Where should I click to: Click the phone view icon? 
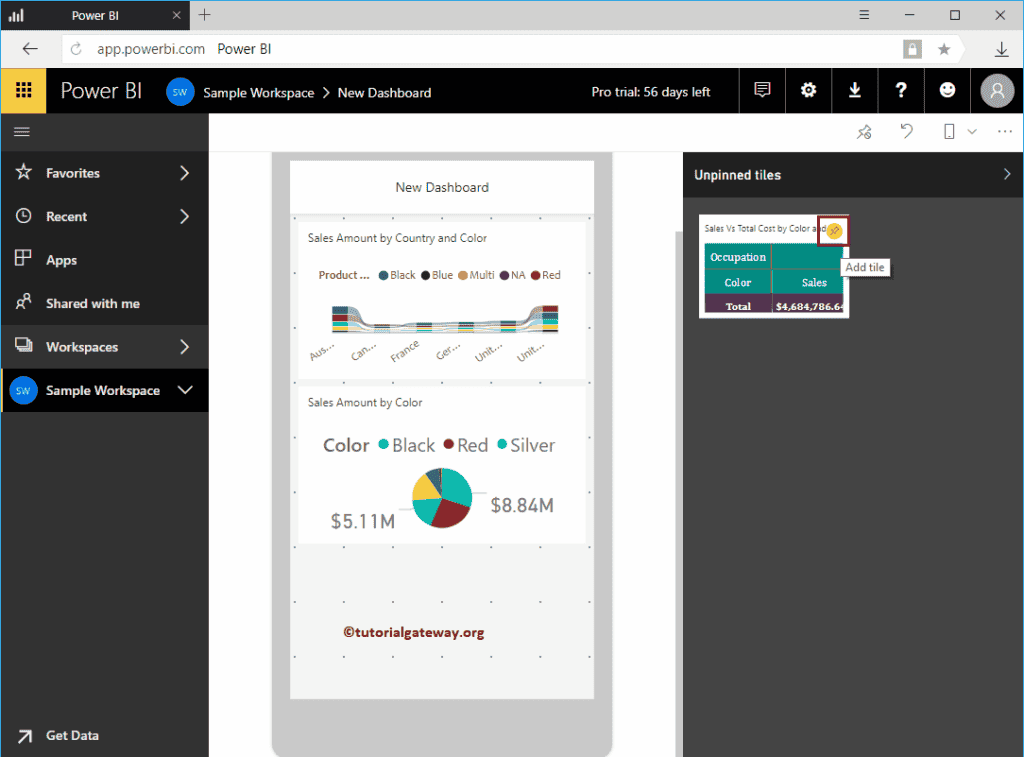pos(949,132)
